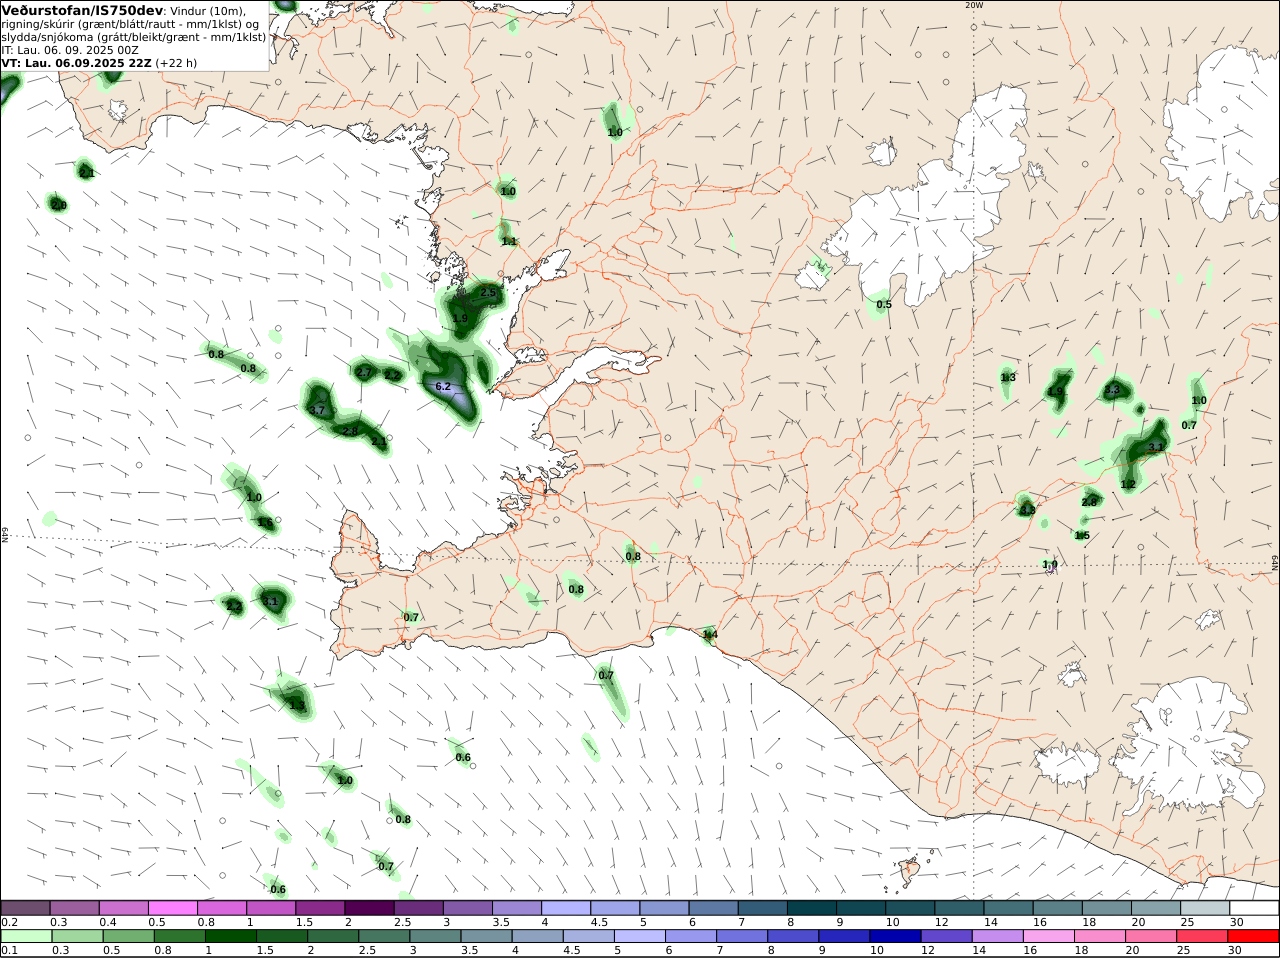Viewport: 1280px width, 958px height.
Task: Pick the bright red 30 mm rain swatch
Action: pos(1254,937)
